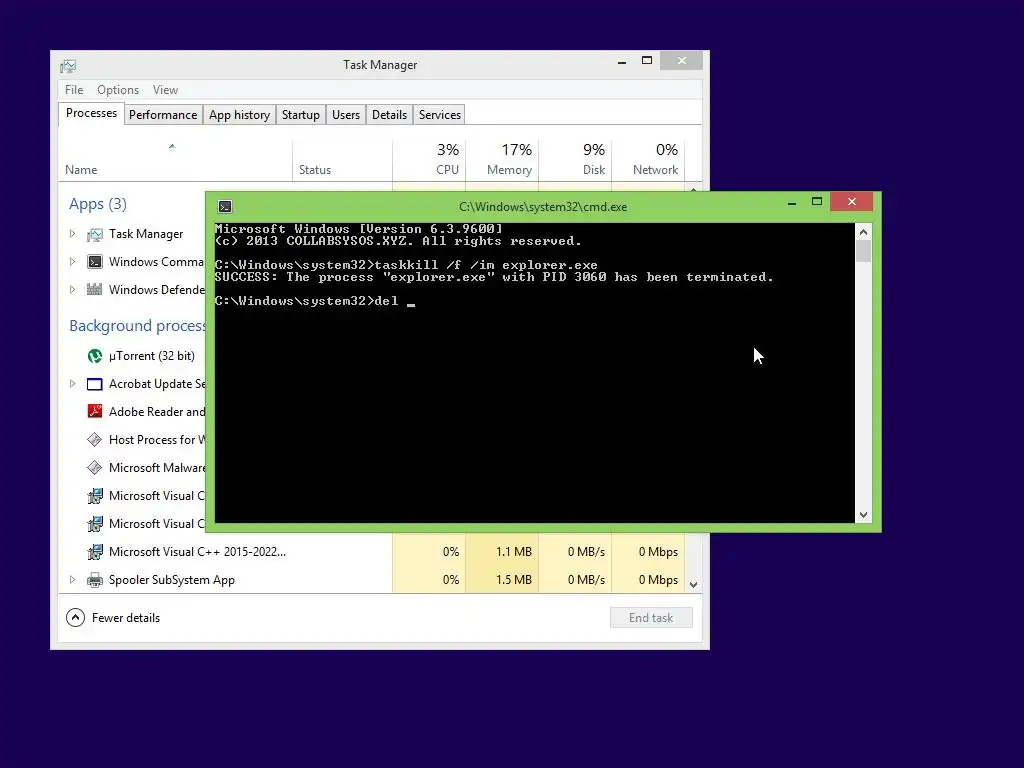The image size is (1024, 768).
Task: Expand the Task Manager app entry
Action: 72,234
